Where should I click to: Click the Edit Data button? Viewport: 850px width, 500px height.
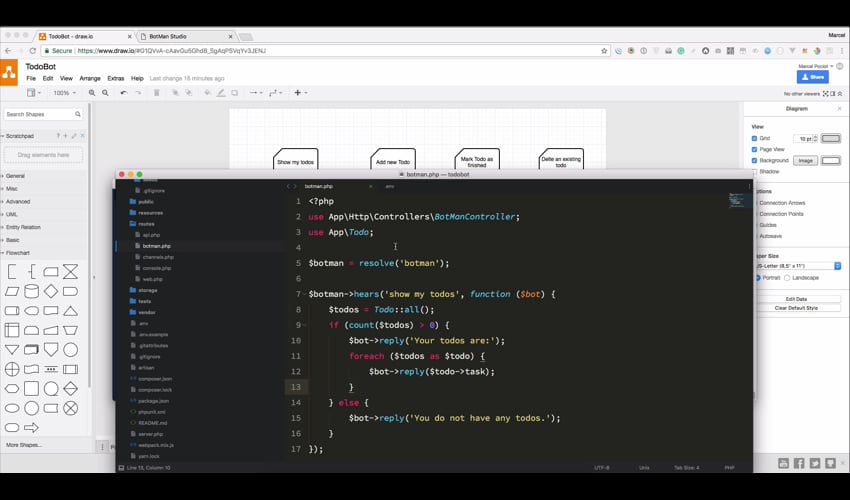tap(796, 299)
